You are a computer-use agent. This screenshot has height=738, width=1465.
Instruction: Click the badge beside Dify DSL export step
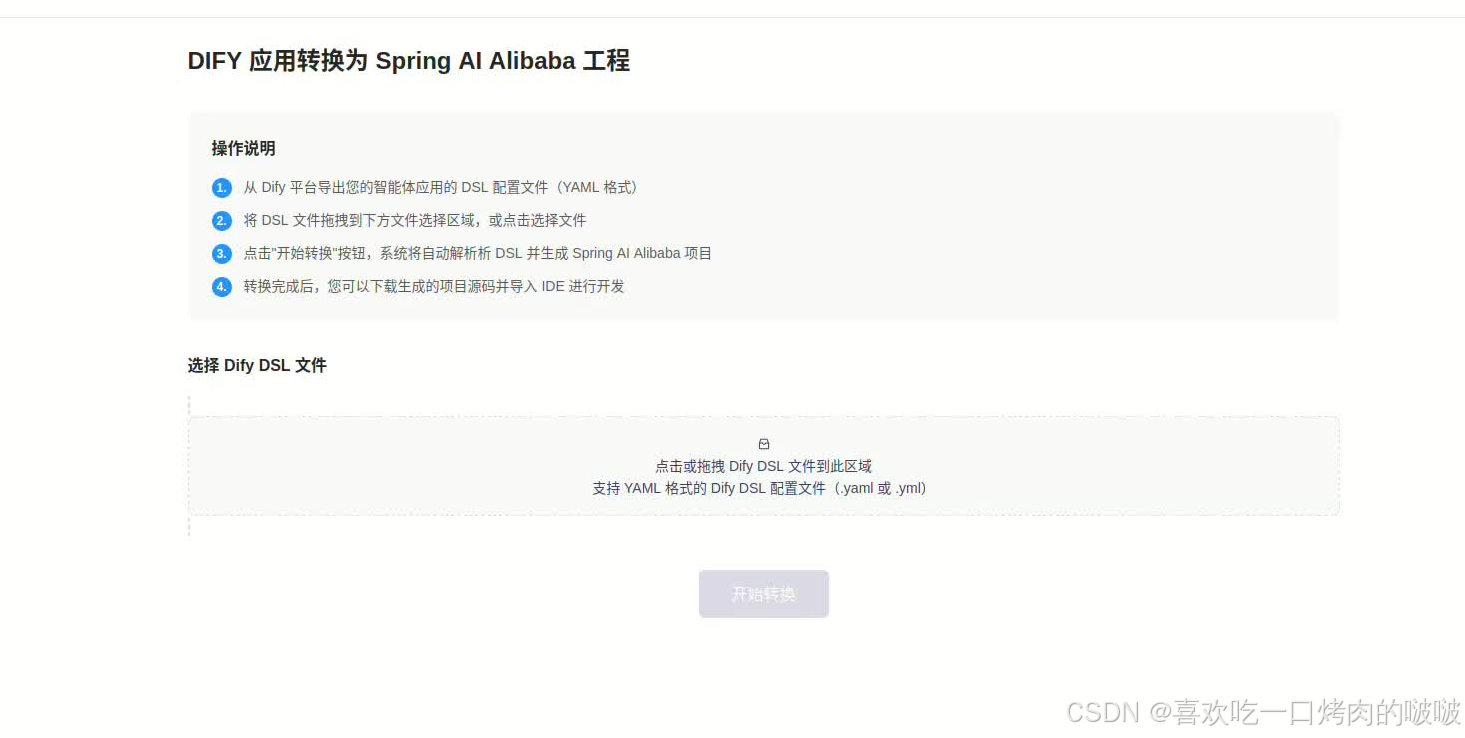coord(221,187)
